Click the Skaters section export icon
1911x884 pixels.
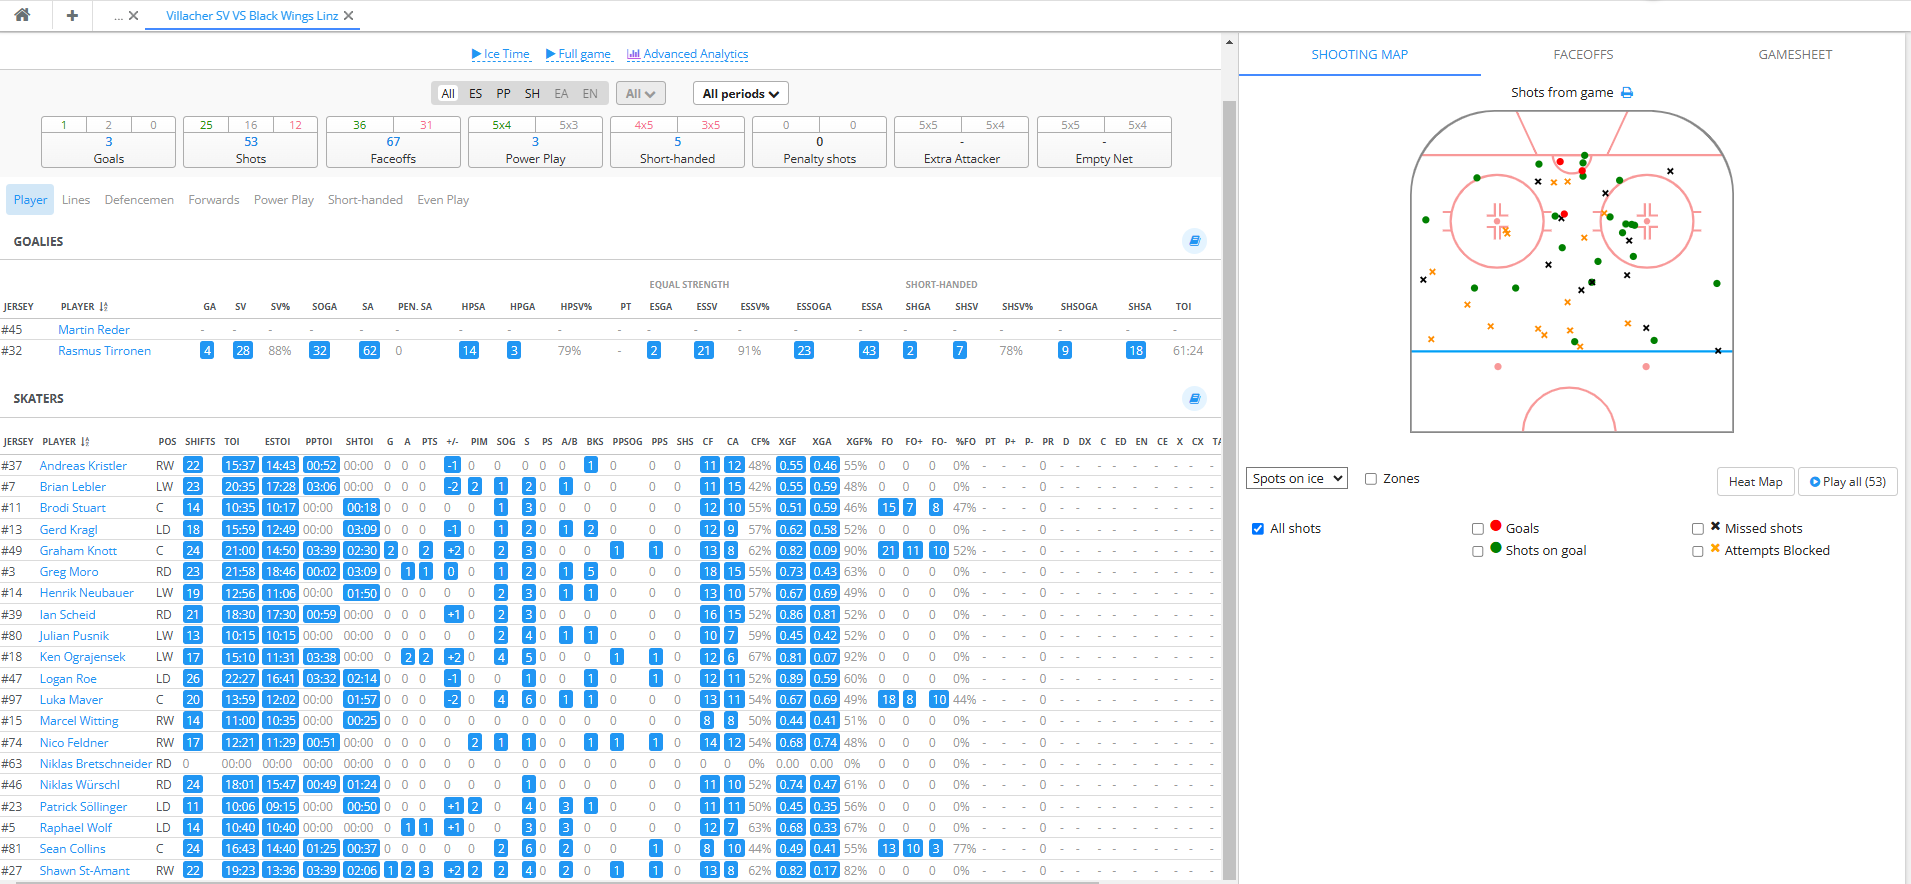click(x=1194, y=399)
